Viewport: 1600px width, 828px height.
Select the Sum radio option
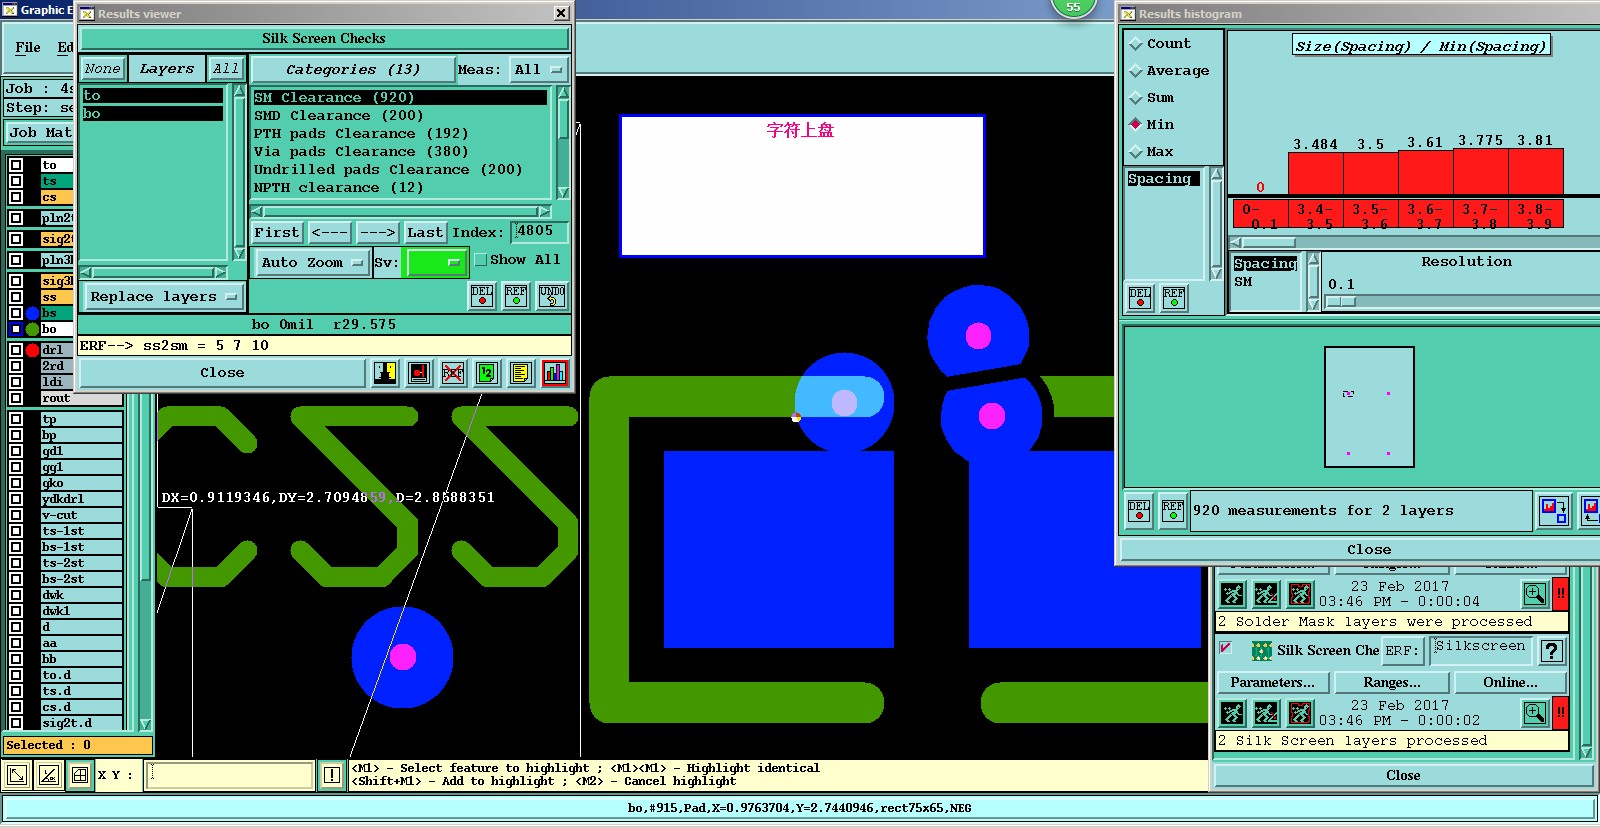[x=1136, y=98]
